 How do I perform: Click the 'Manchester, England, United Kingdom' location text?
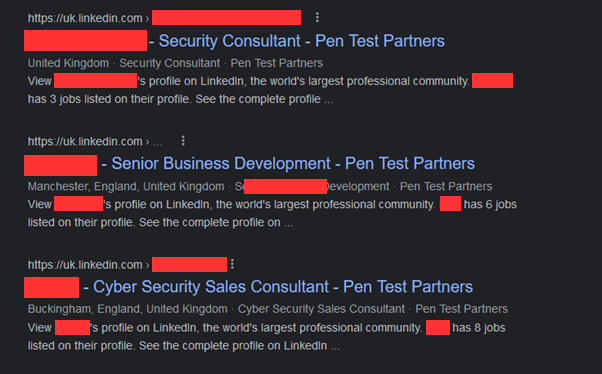click(126, 186)
